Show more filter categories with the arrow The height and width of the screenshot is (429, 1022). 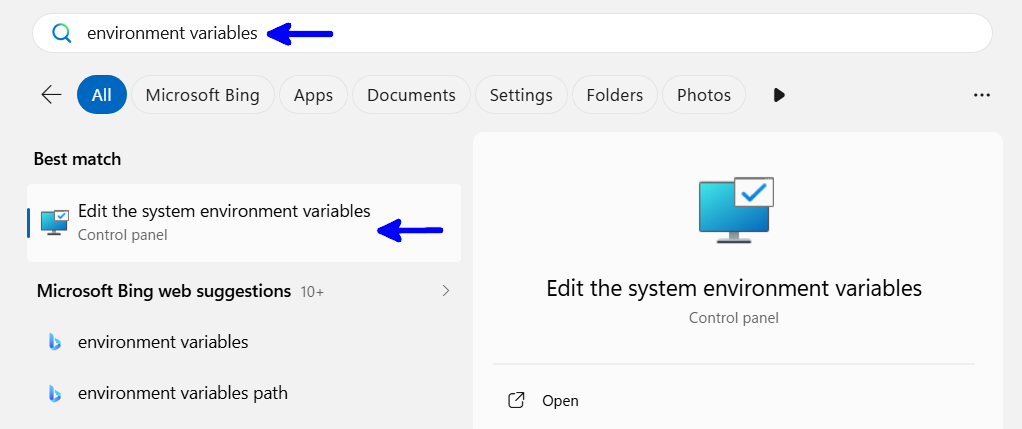pyautogui.click(x=779, y=95)
